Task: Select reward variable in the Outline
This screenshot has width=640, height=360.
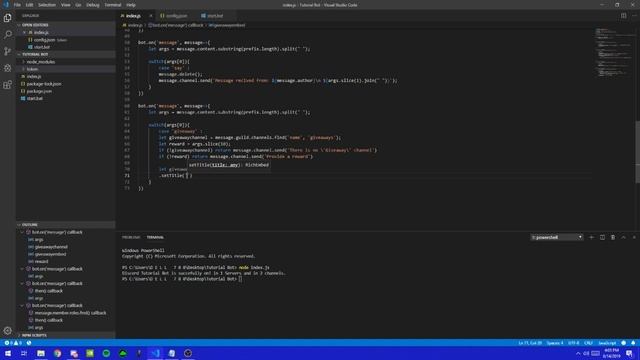Action: pos(41,262)
